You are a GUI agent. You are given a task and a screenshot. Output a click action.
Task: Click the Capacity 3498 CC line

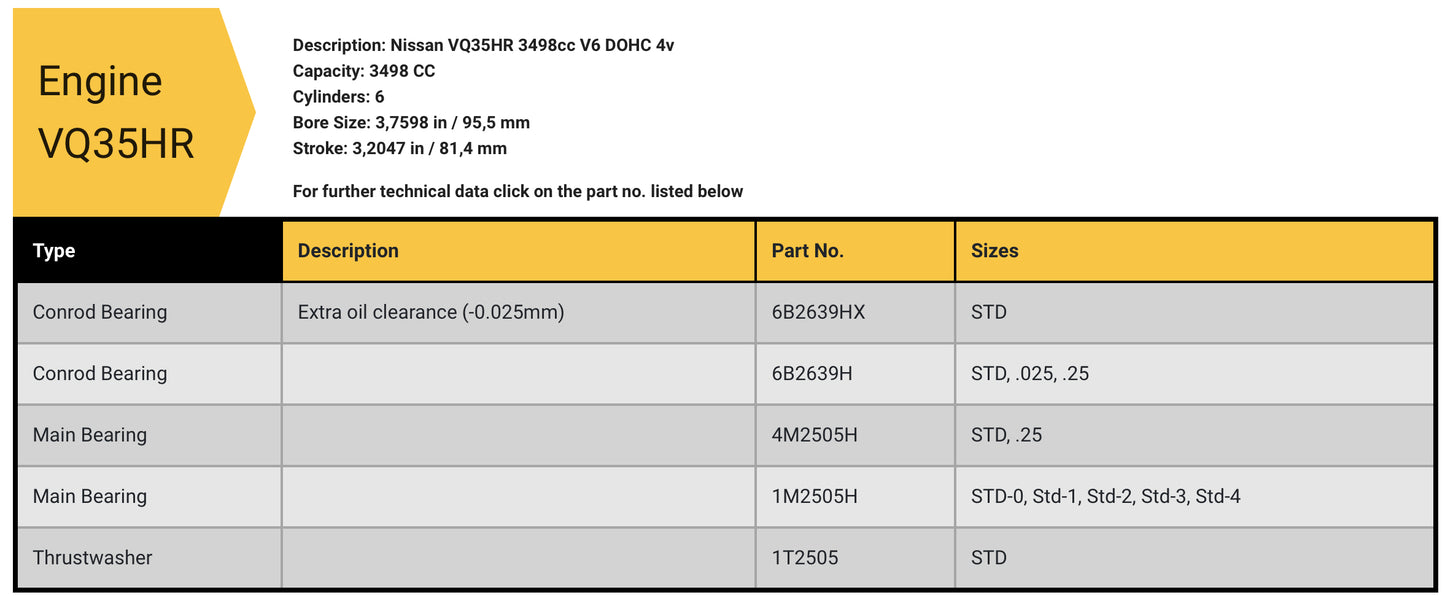pos(363,71)
